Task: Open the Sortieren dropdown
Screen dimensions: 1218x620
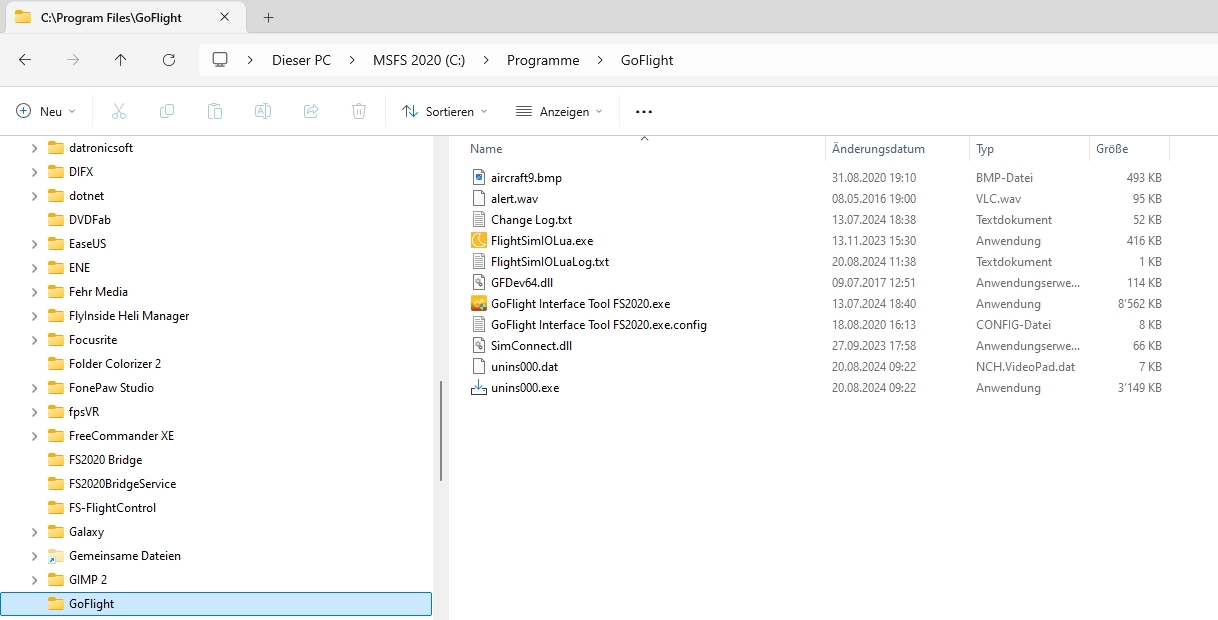Action: [445, 112]
